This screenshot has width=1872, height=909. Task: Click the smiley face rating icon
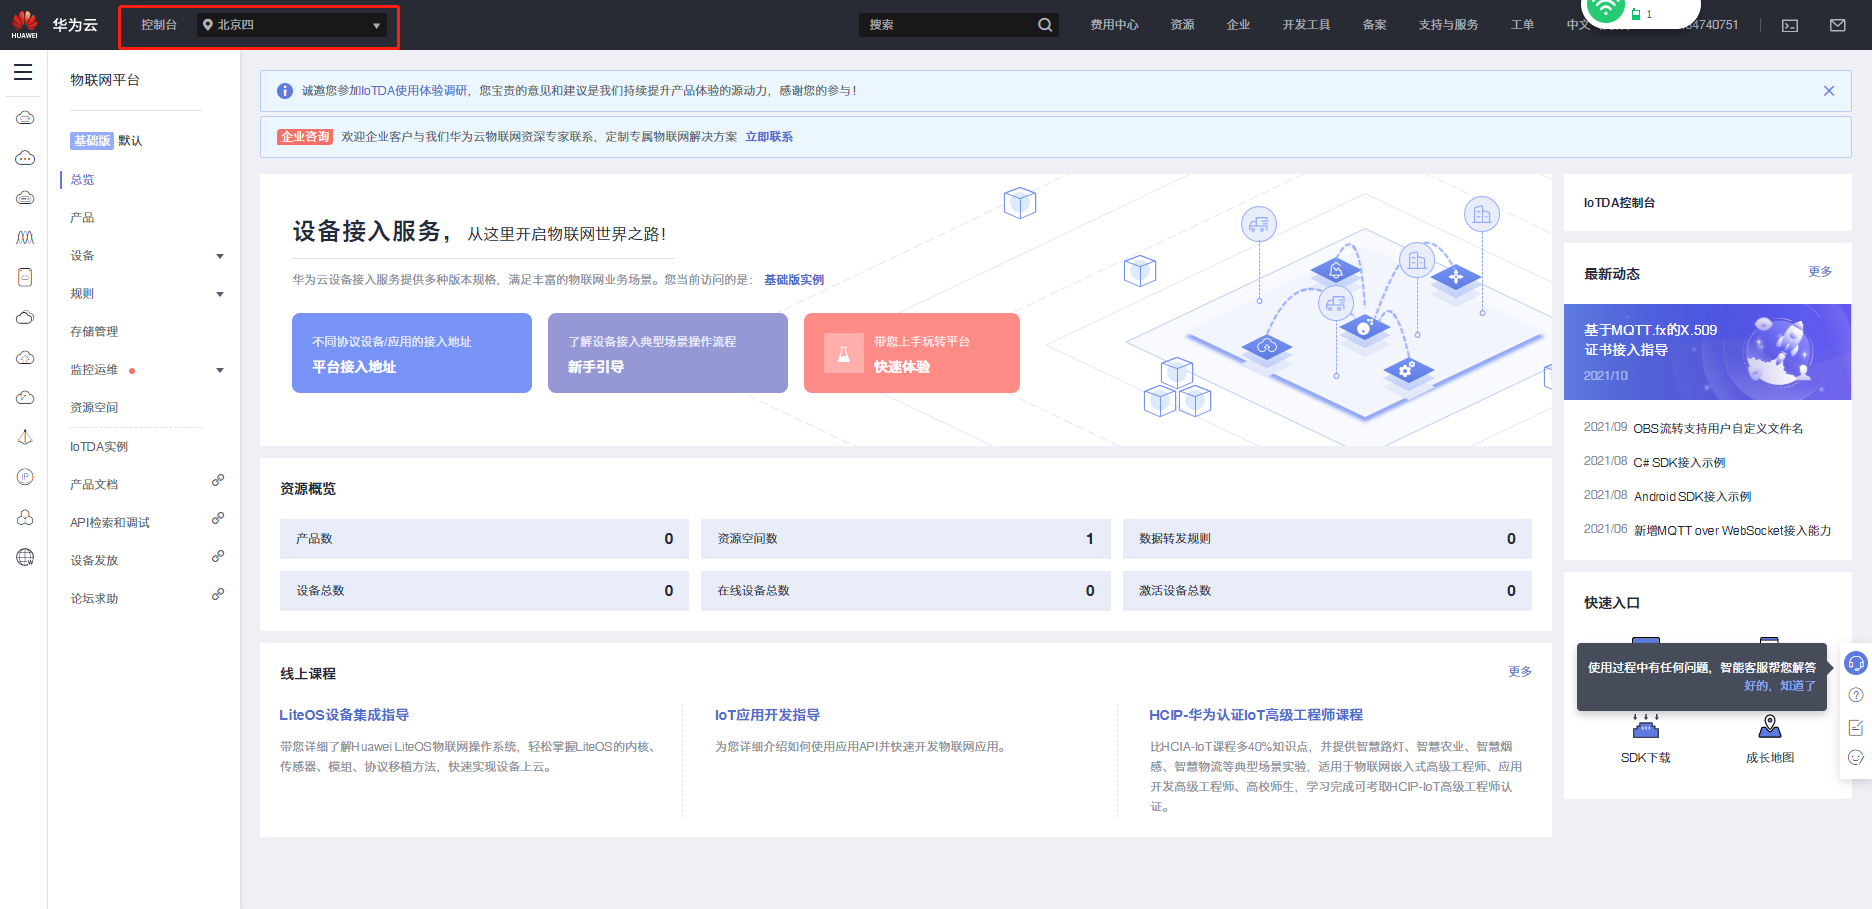pyautogui.click(x=1856, y=757)
